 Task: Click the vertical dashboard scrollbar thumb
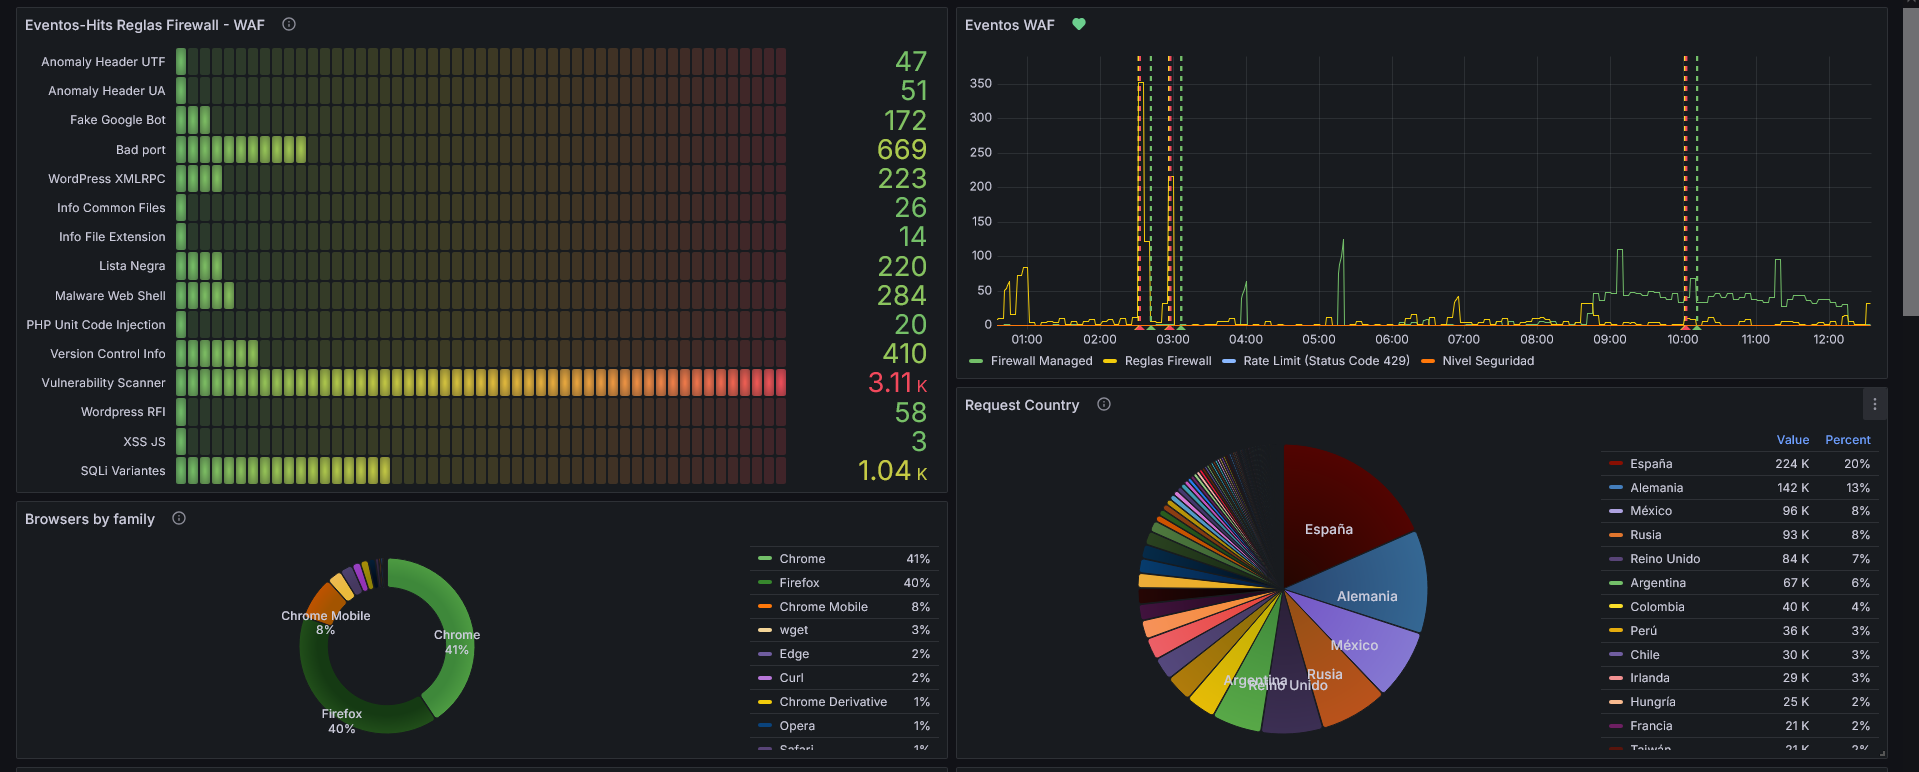(1910, 160)
